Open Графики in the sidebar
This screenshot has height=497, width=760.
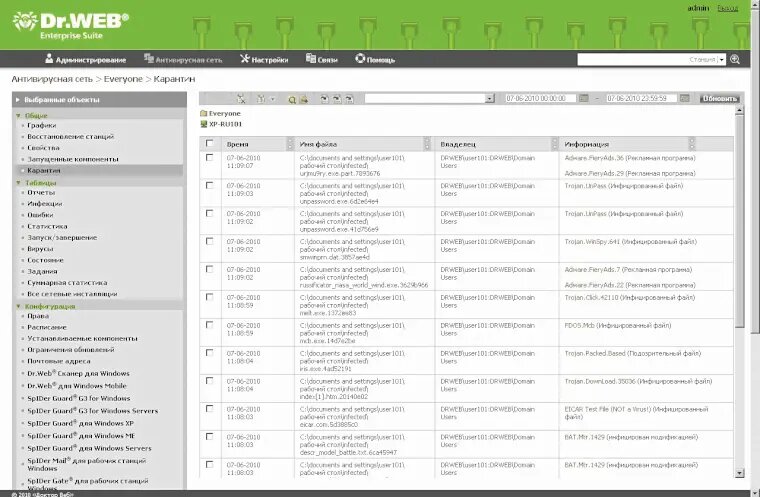(x=42, y=125)
